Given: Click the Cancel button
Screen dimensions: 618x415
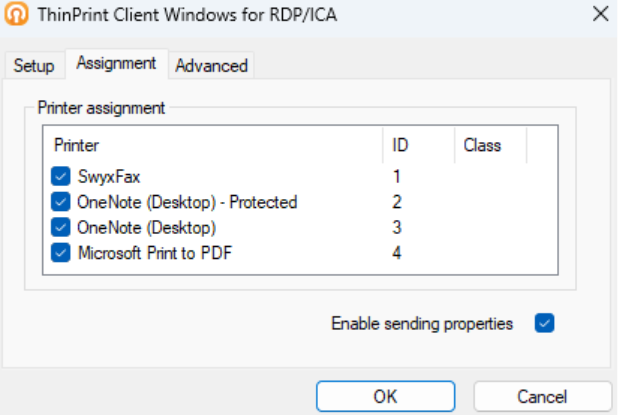Looking at the screenshot, I should (542, 396).
